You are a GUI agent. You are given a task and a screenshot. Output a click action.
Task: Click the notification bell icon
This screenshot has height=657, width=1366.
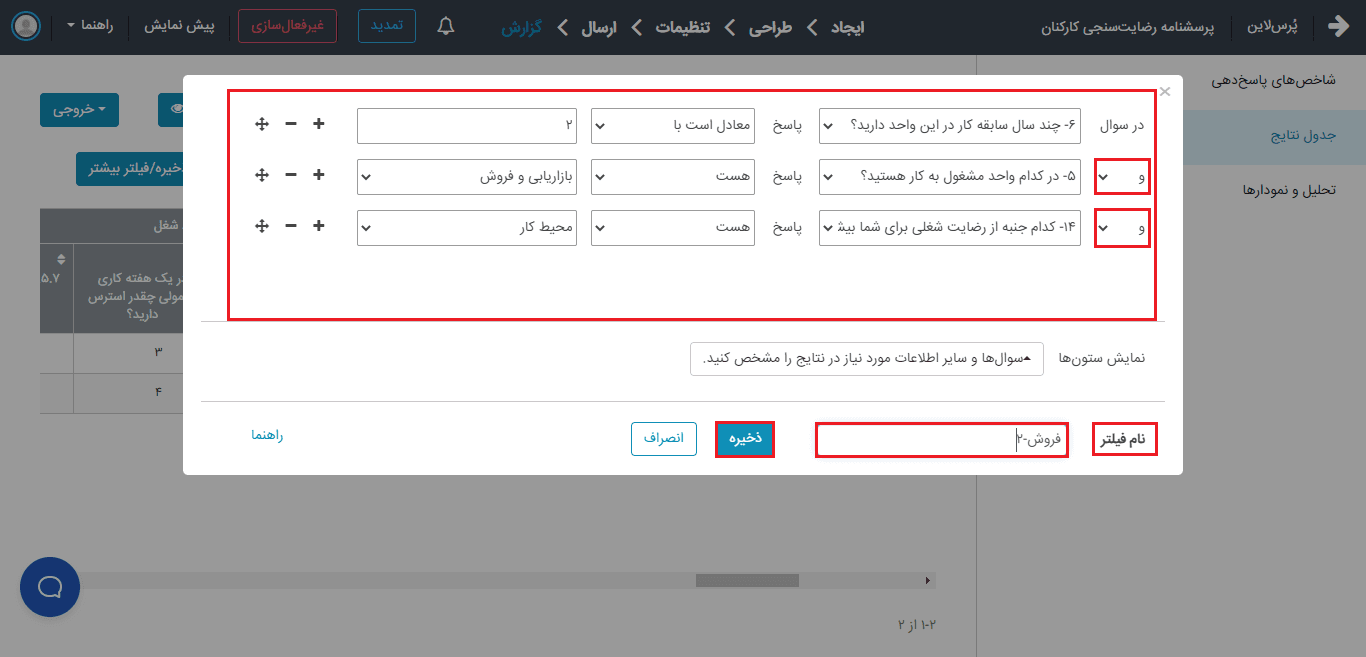point(446,27)
